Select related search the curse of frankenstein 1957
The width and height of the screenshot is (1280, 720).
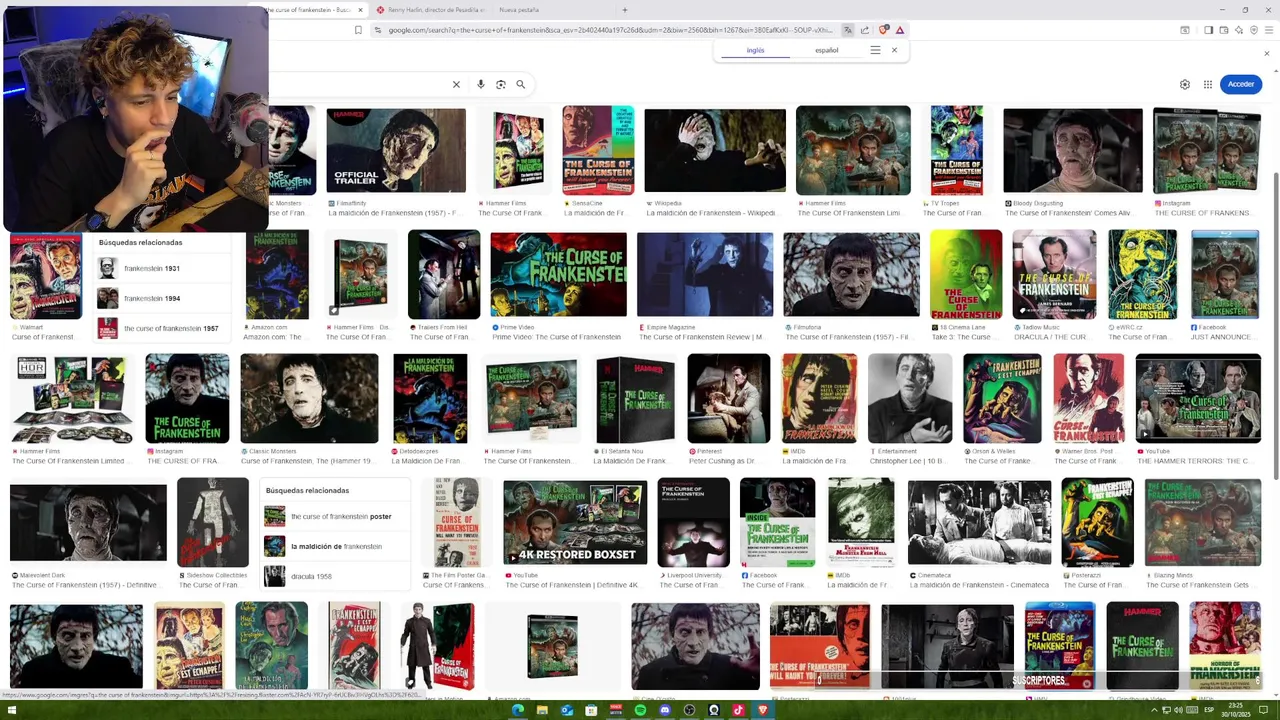(163, 328)
